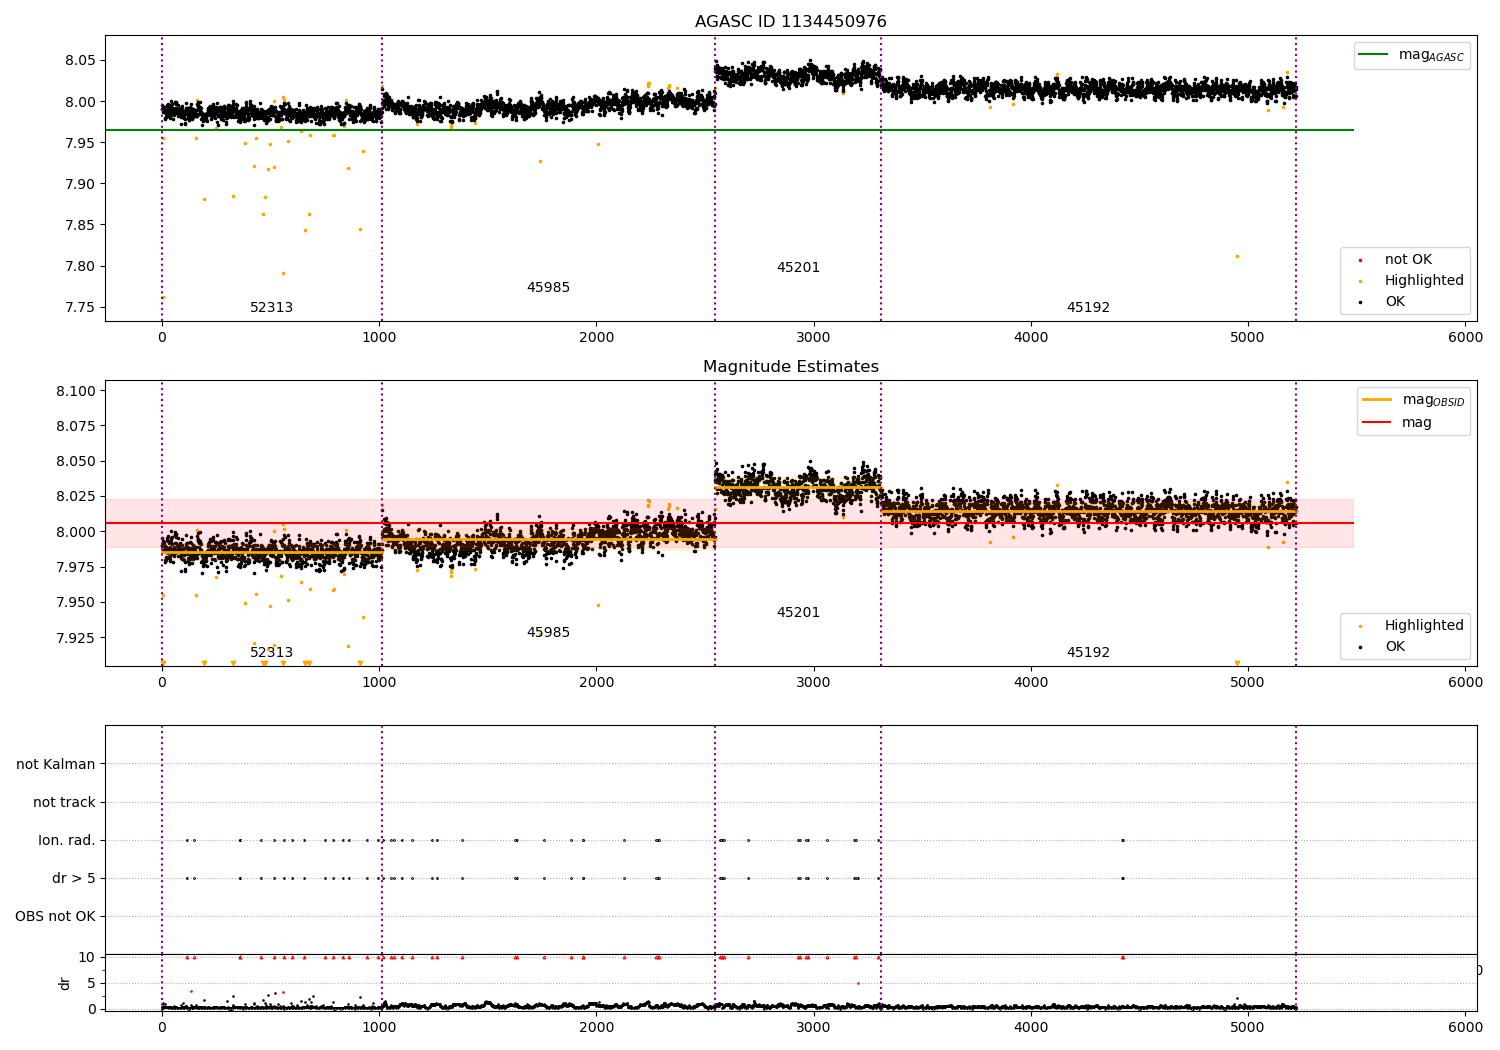
Task: Click the 'dr > 5' row label
Action: [x=74, y=879]
